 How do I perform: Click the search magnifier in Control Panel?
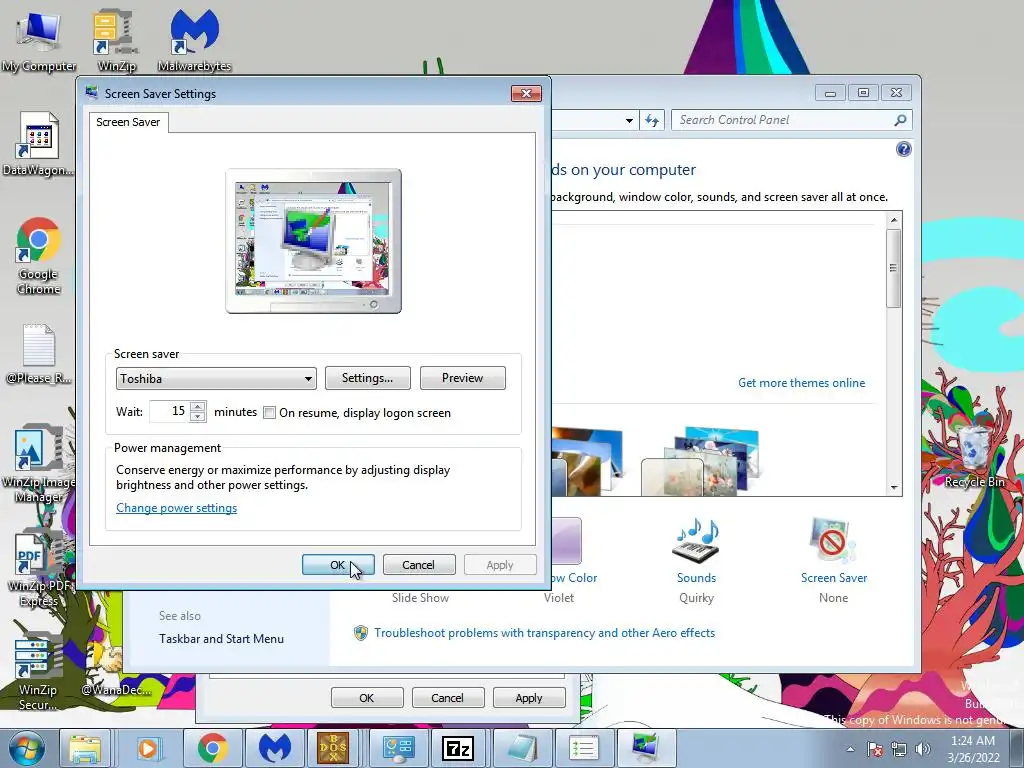(900, 120)
